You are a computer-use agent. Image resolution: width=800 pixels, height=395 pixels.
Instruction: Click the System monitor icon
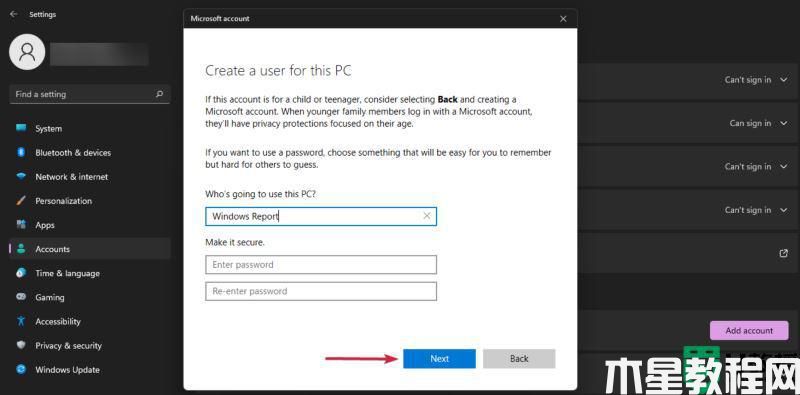[x=21, y=128]
